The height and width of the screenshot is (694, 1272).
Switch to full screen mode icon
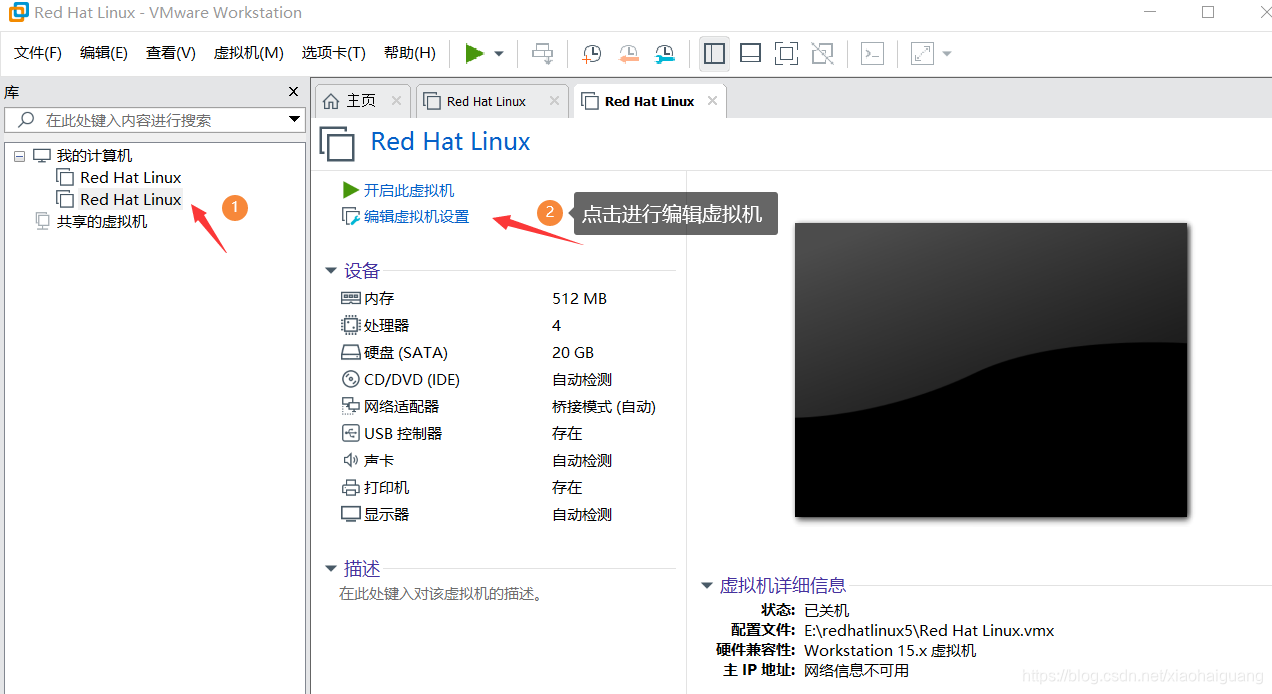click(x=786, y=53)
